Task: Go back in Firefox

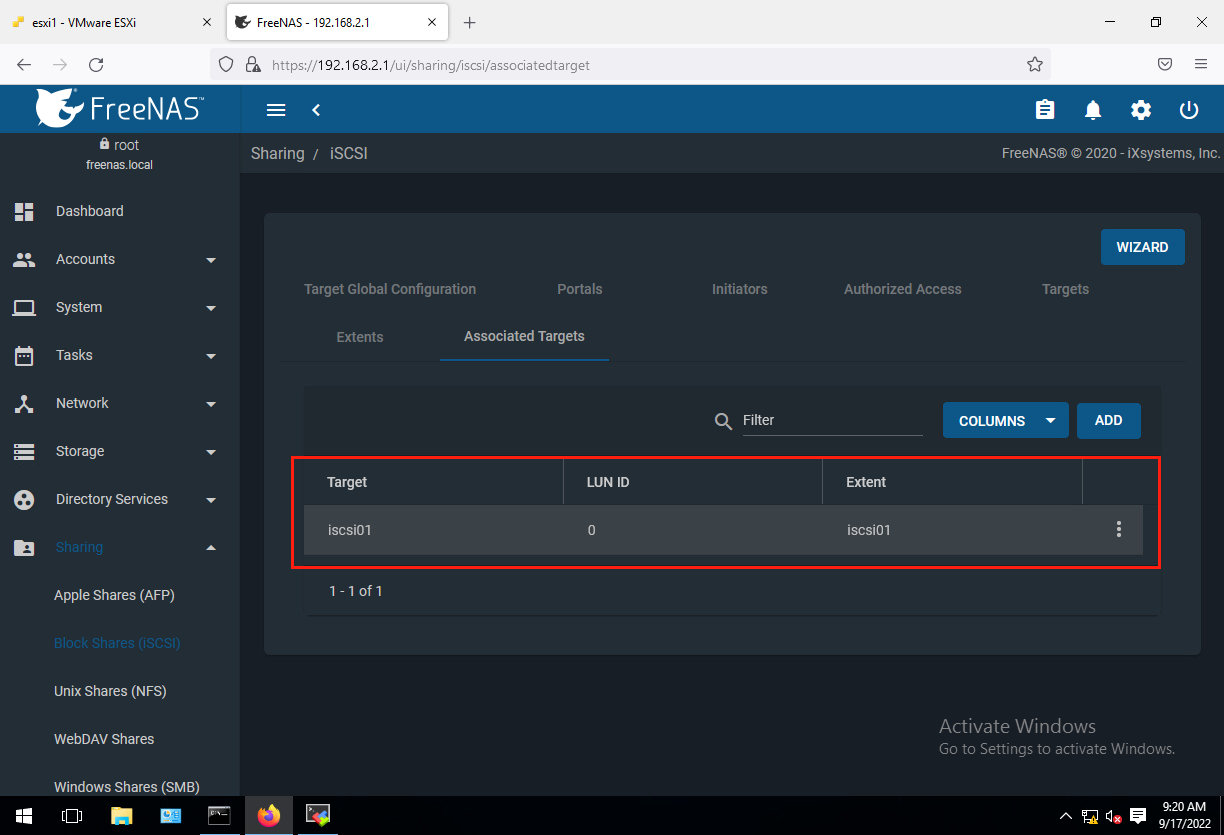Action: [24, 64]
